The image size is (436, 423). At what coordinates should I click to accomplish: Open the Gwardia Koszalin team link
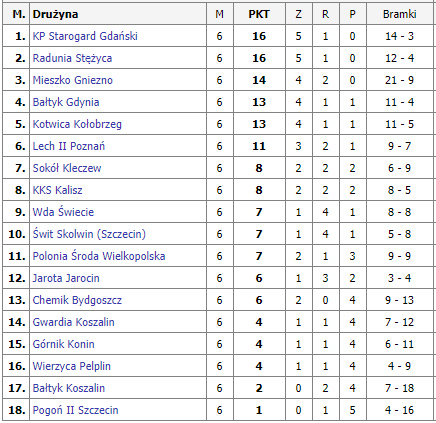74,322
